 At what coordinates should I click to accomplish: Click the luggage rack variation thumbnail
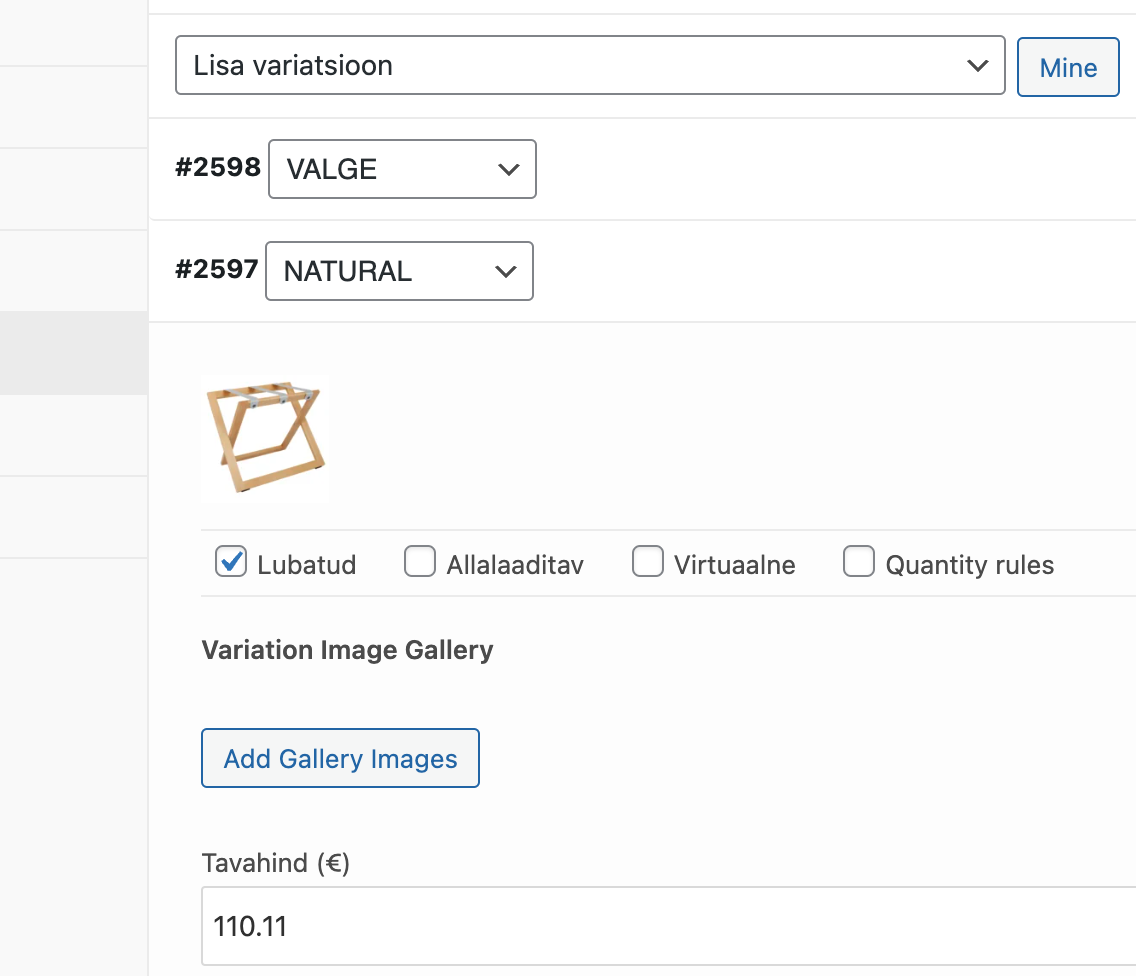click(x=265, y=440)
